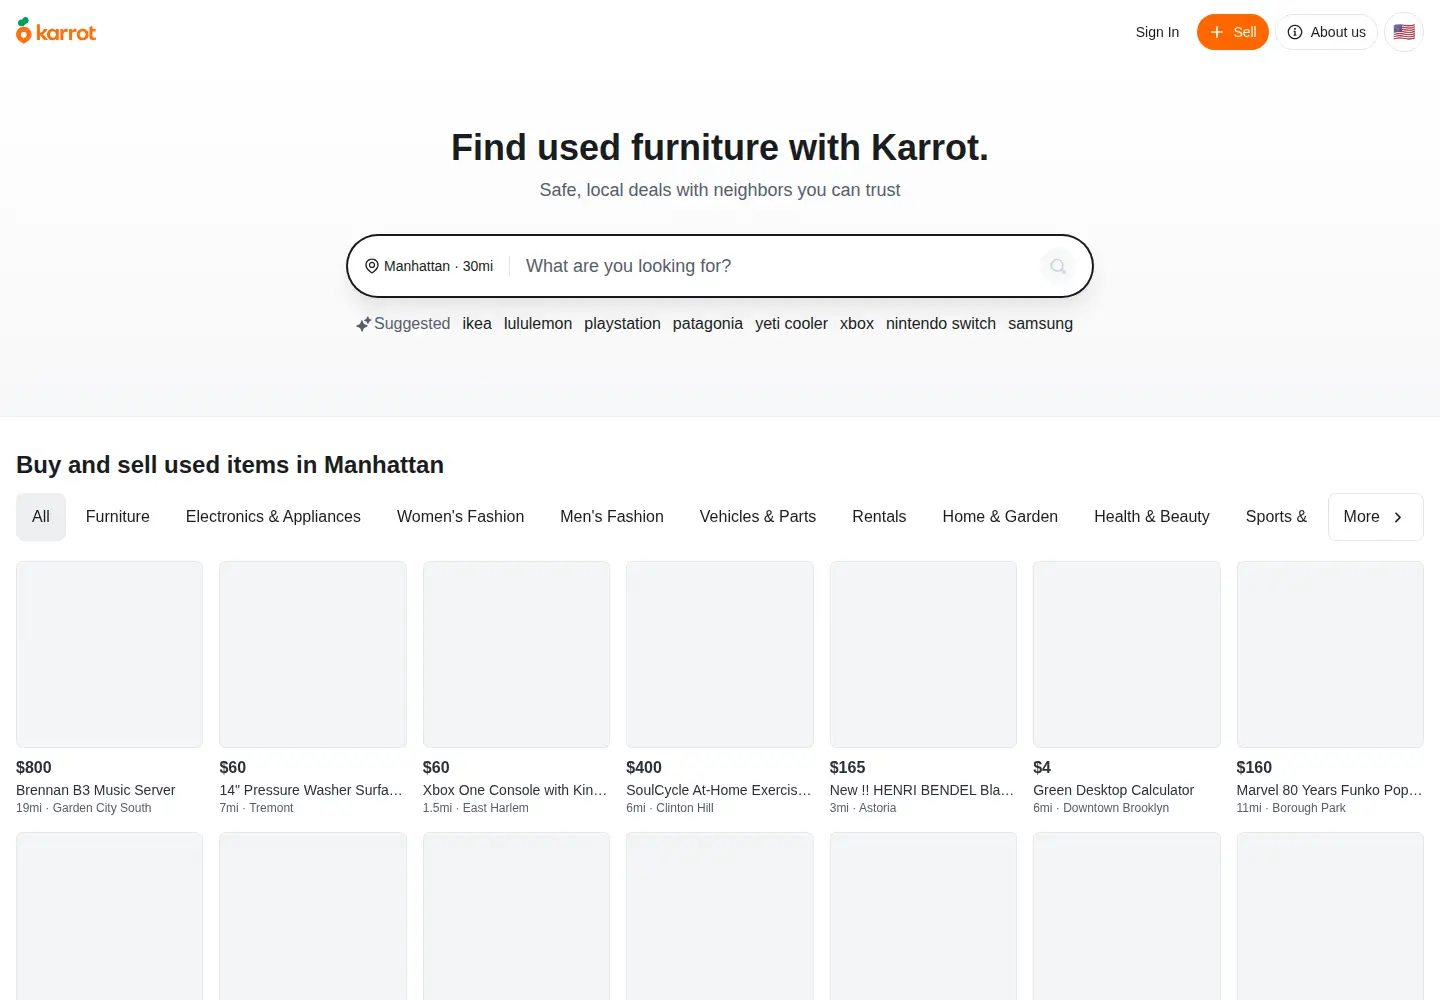Select the suggested search 'xbox'
This screenshot has height=1000, width=1440.
pyautogui.click(x=857, y=324)
